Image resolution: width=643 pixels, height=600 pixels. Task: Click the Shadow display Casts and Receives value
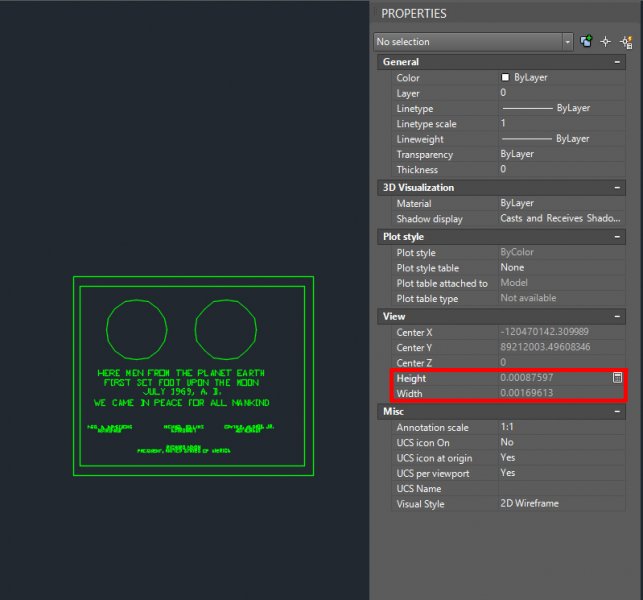tap(562, 218)
